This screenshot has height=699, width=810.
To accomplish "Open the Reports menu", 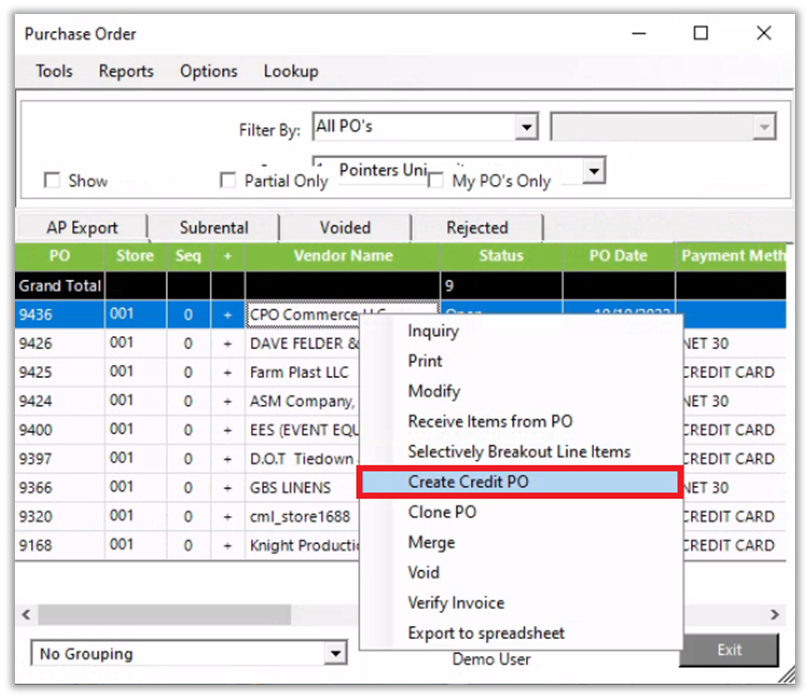I will [x=126, y=71].
